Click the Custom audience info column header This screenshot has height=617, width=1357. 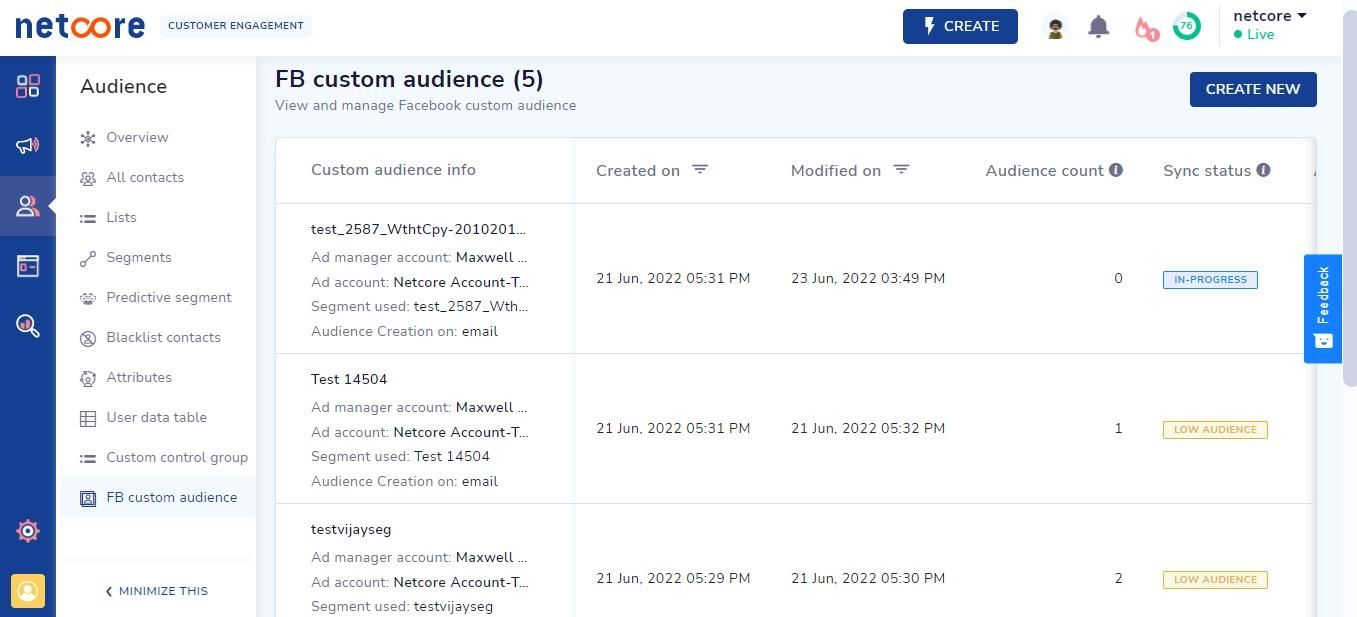pyautogui.click(x=393, y=170)
